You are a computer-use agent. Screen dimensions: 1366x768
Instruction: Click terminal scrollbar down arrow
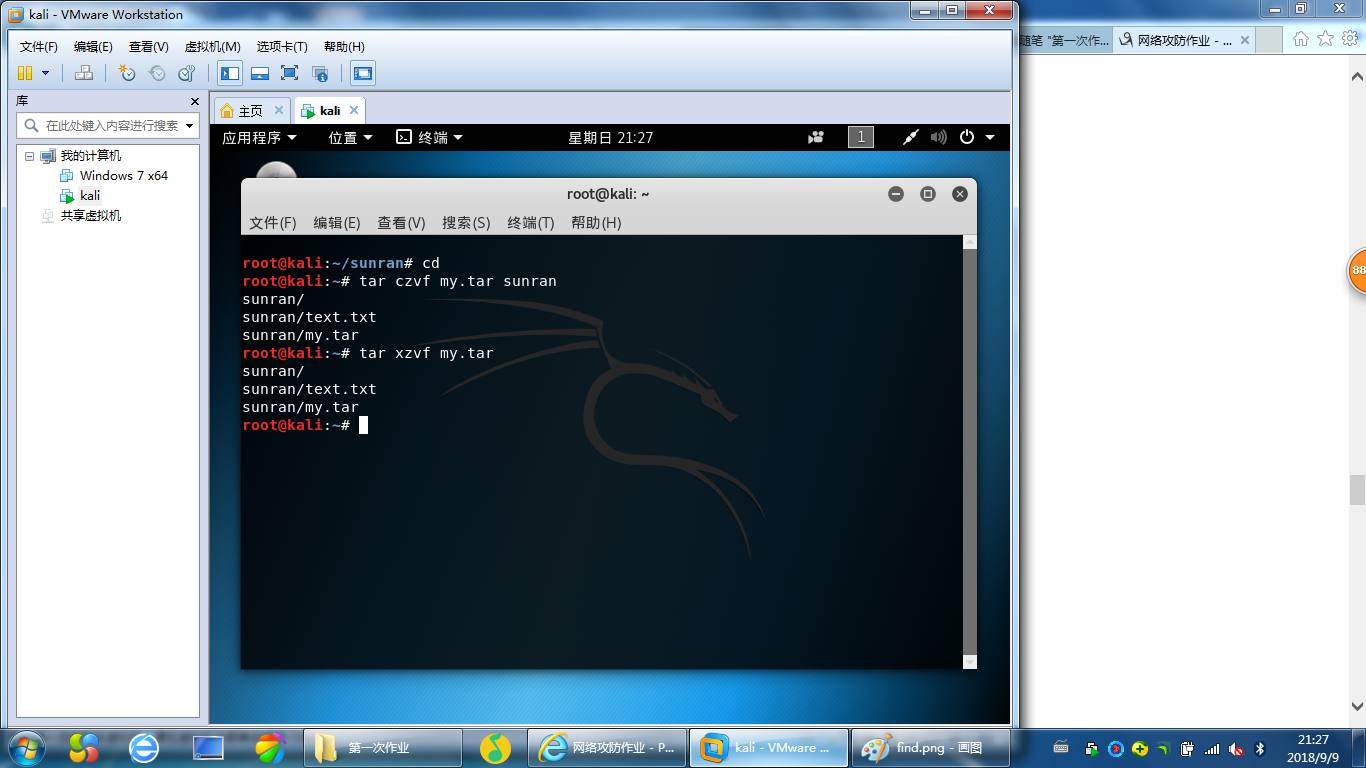[969, 662]
